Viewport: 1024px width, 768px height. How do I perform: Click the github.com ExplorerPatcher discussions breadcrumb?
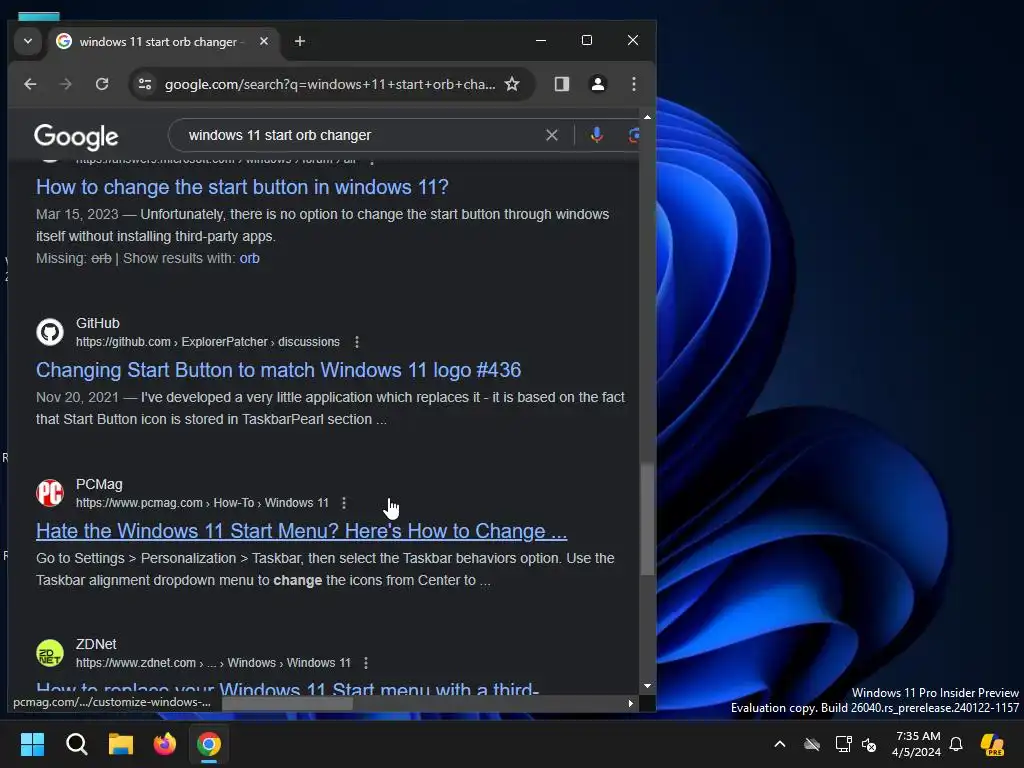208,342
